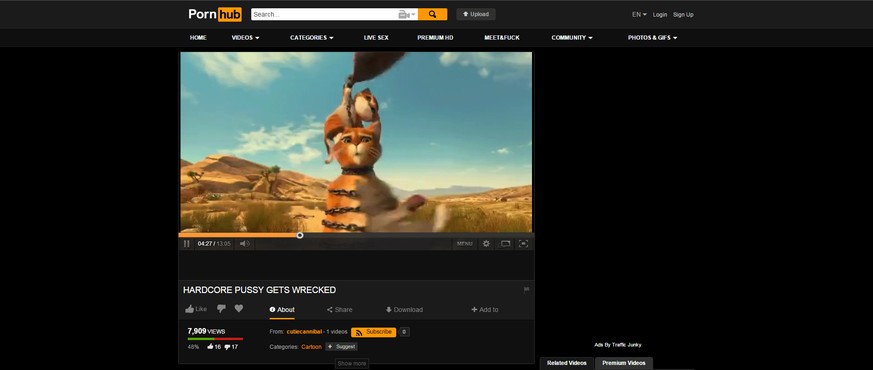
Task: Click the video progress bar handle
Action: coord(300,235)
